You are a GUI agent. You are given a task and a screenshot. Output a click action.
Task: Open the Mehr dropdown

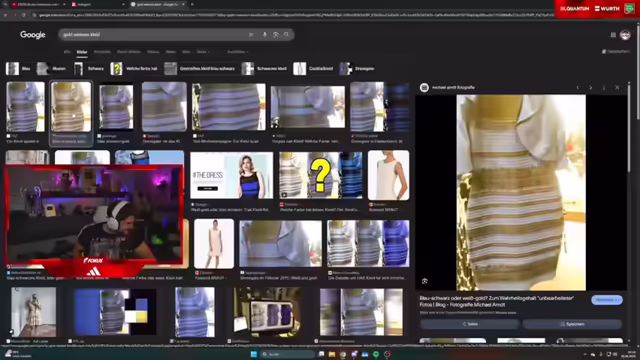203,52
